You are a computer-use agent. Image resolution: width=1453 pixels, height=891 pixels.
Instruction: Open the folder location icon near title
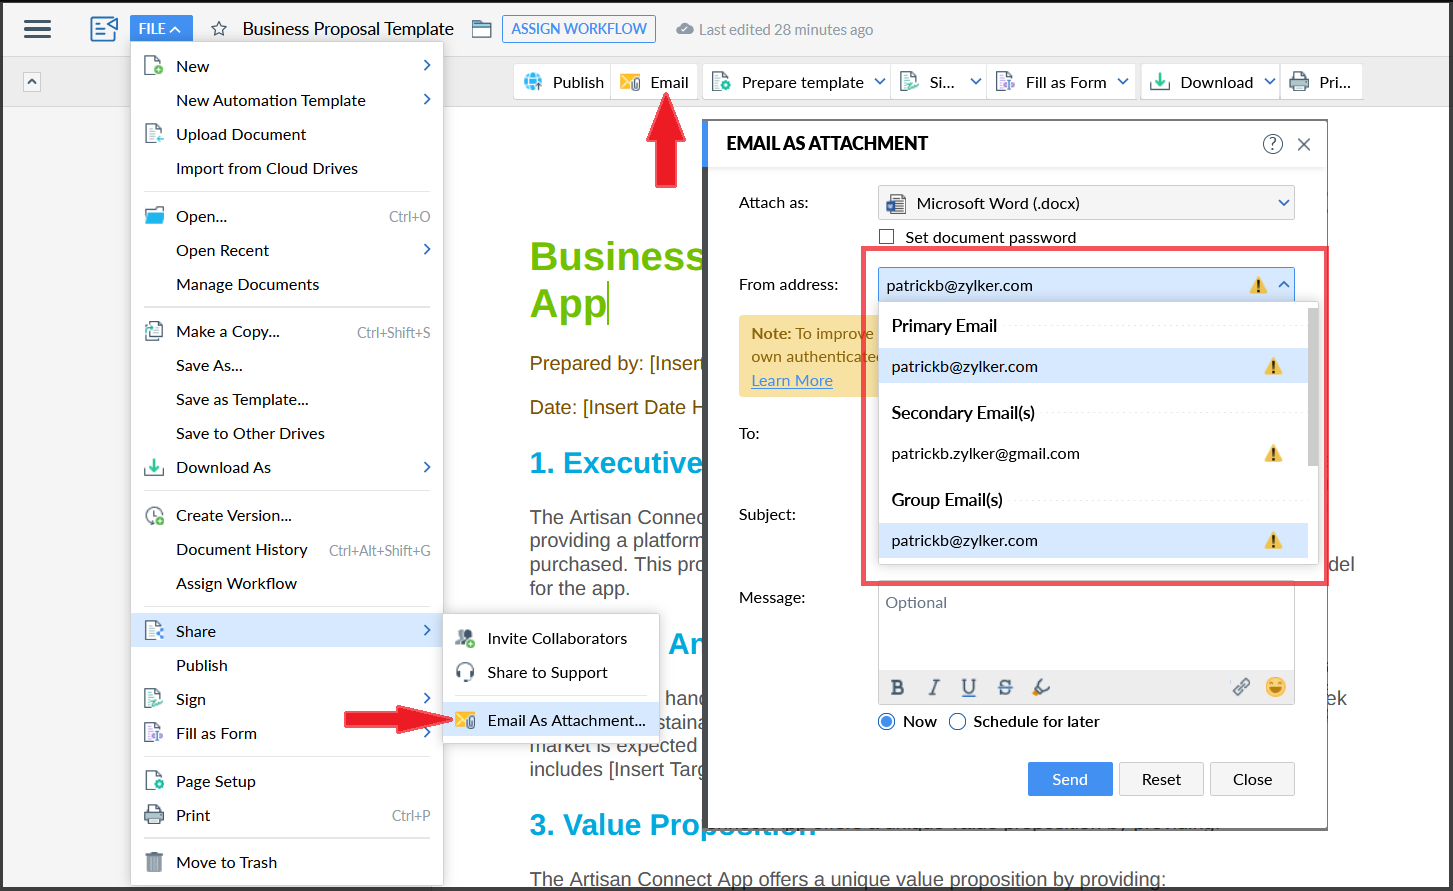481,29
